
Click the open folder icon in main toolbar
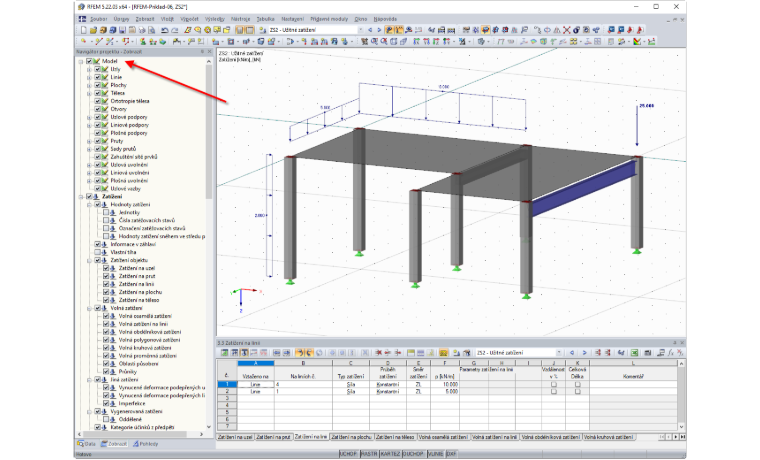pyautogui.click(x=94, y=30)
